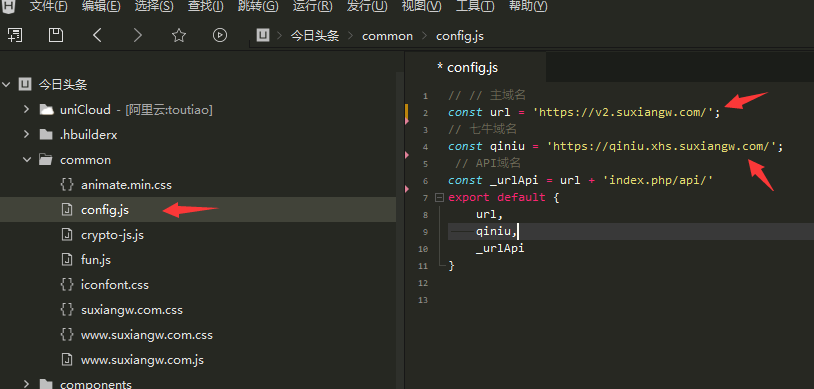Fold the export default block at line 7
814x389 pixels.
pyautogui.click(x=439, y=197)
